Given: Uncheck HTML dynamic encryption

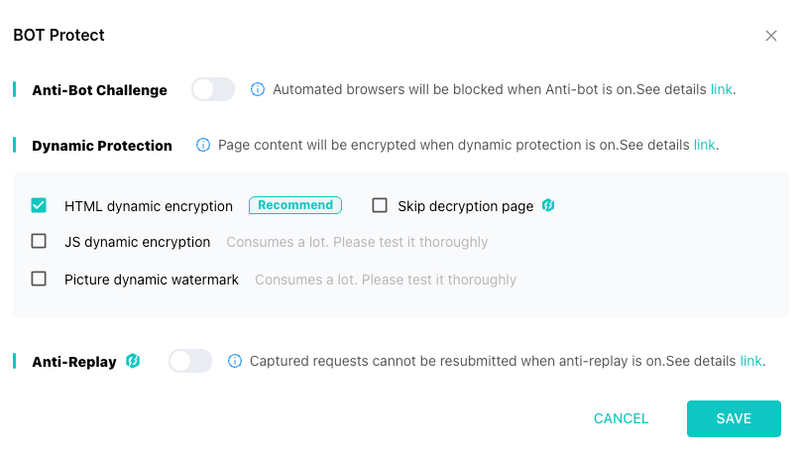Looking at the screenshot, I should (39, 206).
